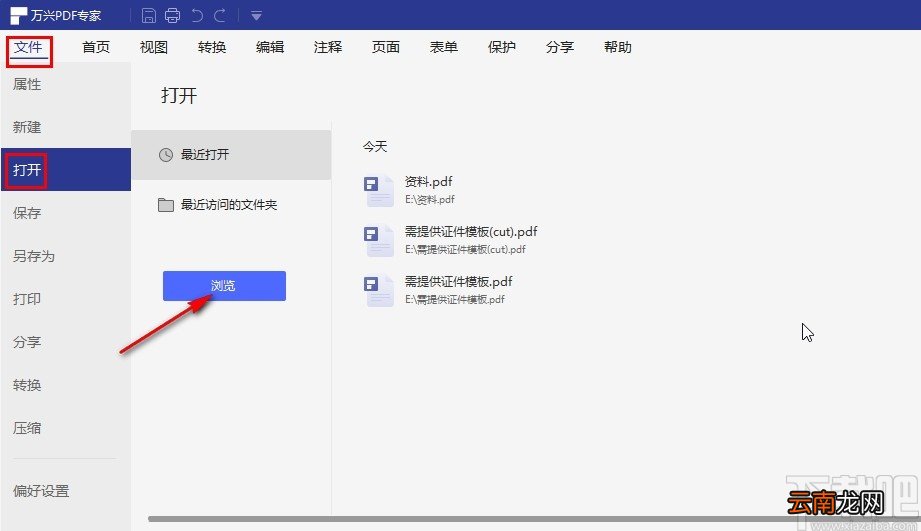Click the file icon for 资料.pdf
Viewport: 921px width, 531px height.
(x=378, y=191)
